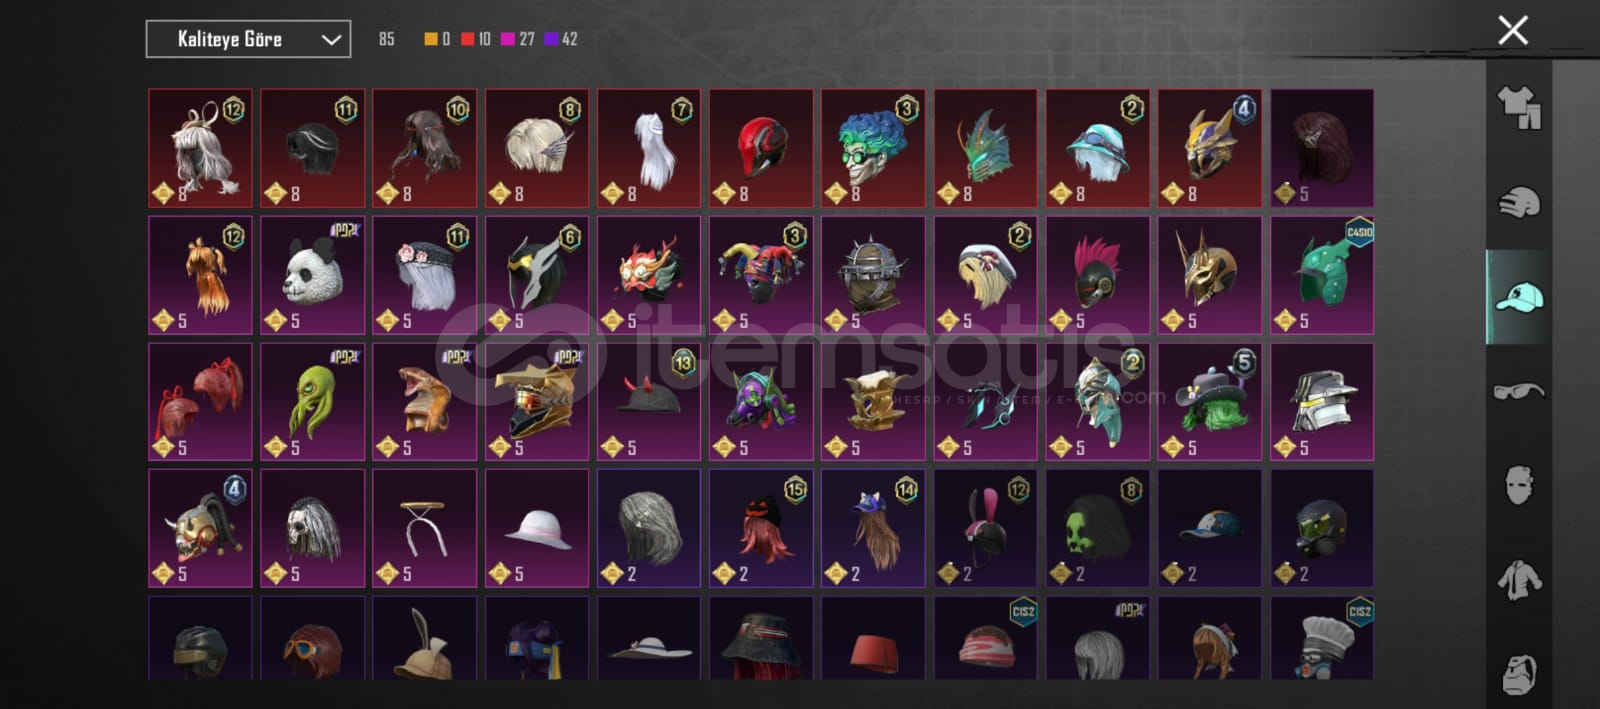1600x709 pixels.
Task: Select the green octopus mask item
Action: tap(313, 402)
